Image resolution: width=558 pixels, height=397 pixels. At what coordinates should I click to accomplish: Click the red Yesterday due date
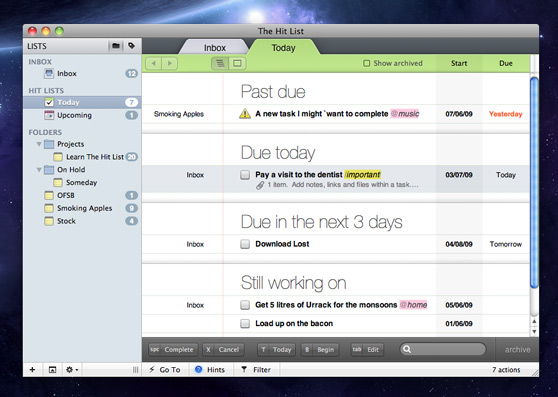(x=506, y=114)
